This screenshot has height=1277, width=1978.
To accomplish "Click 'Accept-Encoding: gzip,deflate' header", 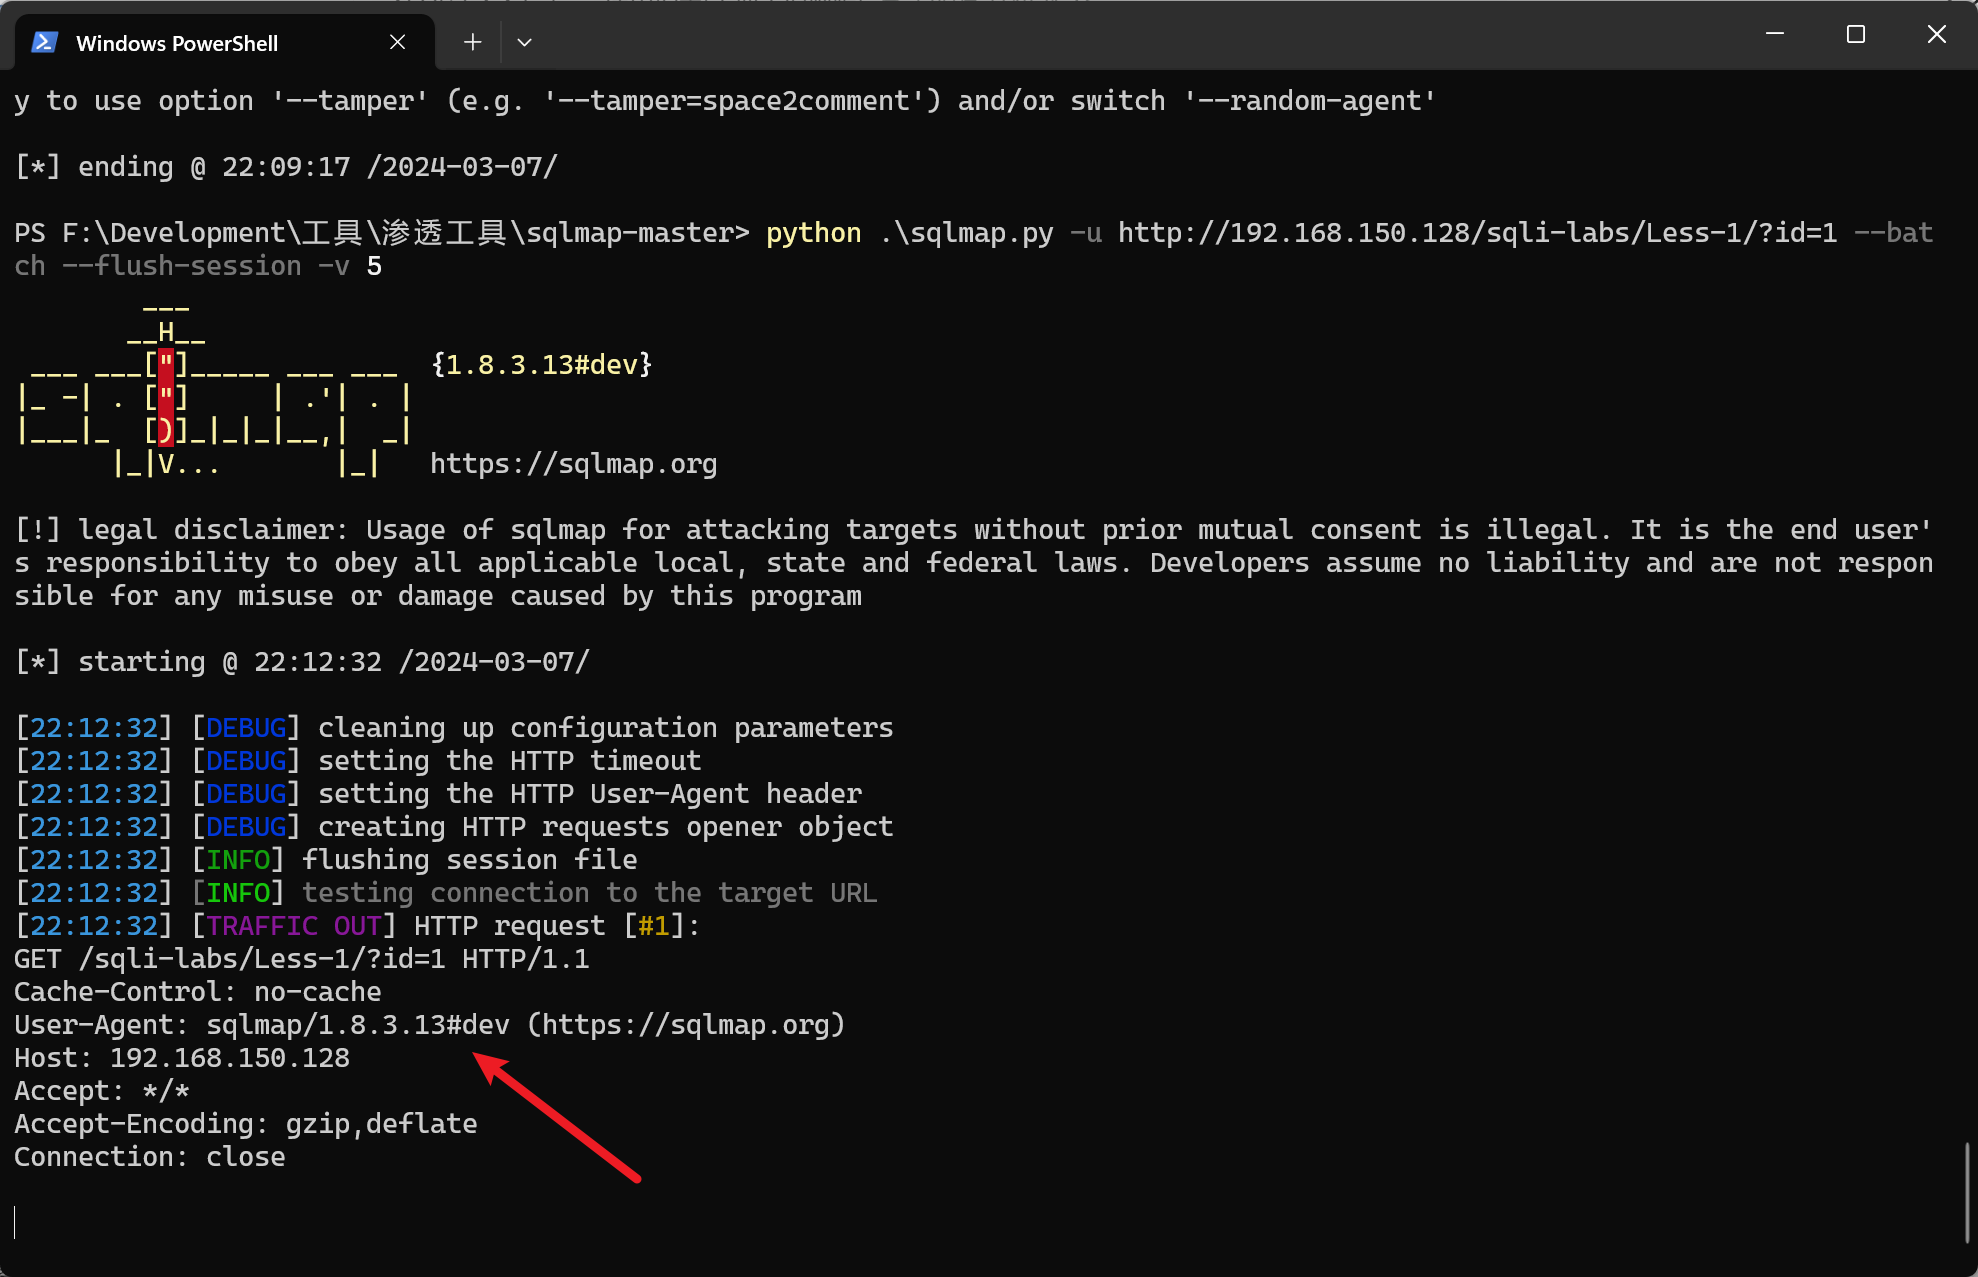I will click(246, 1124).
